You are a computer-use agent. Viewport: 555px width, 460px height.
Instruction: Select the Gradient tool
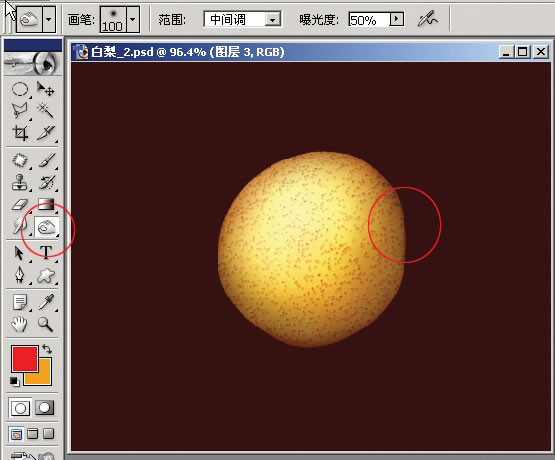[46, 205]
